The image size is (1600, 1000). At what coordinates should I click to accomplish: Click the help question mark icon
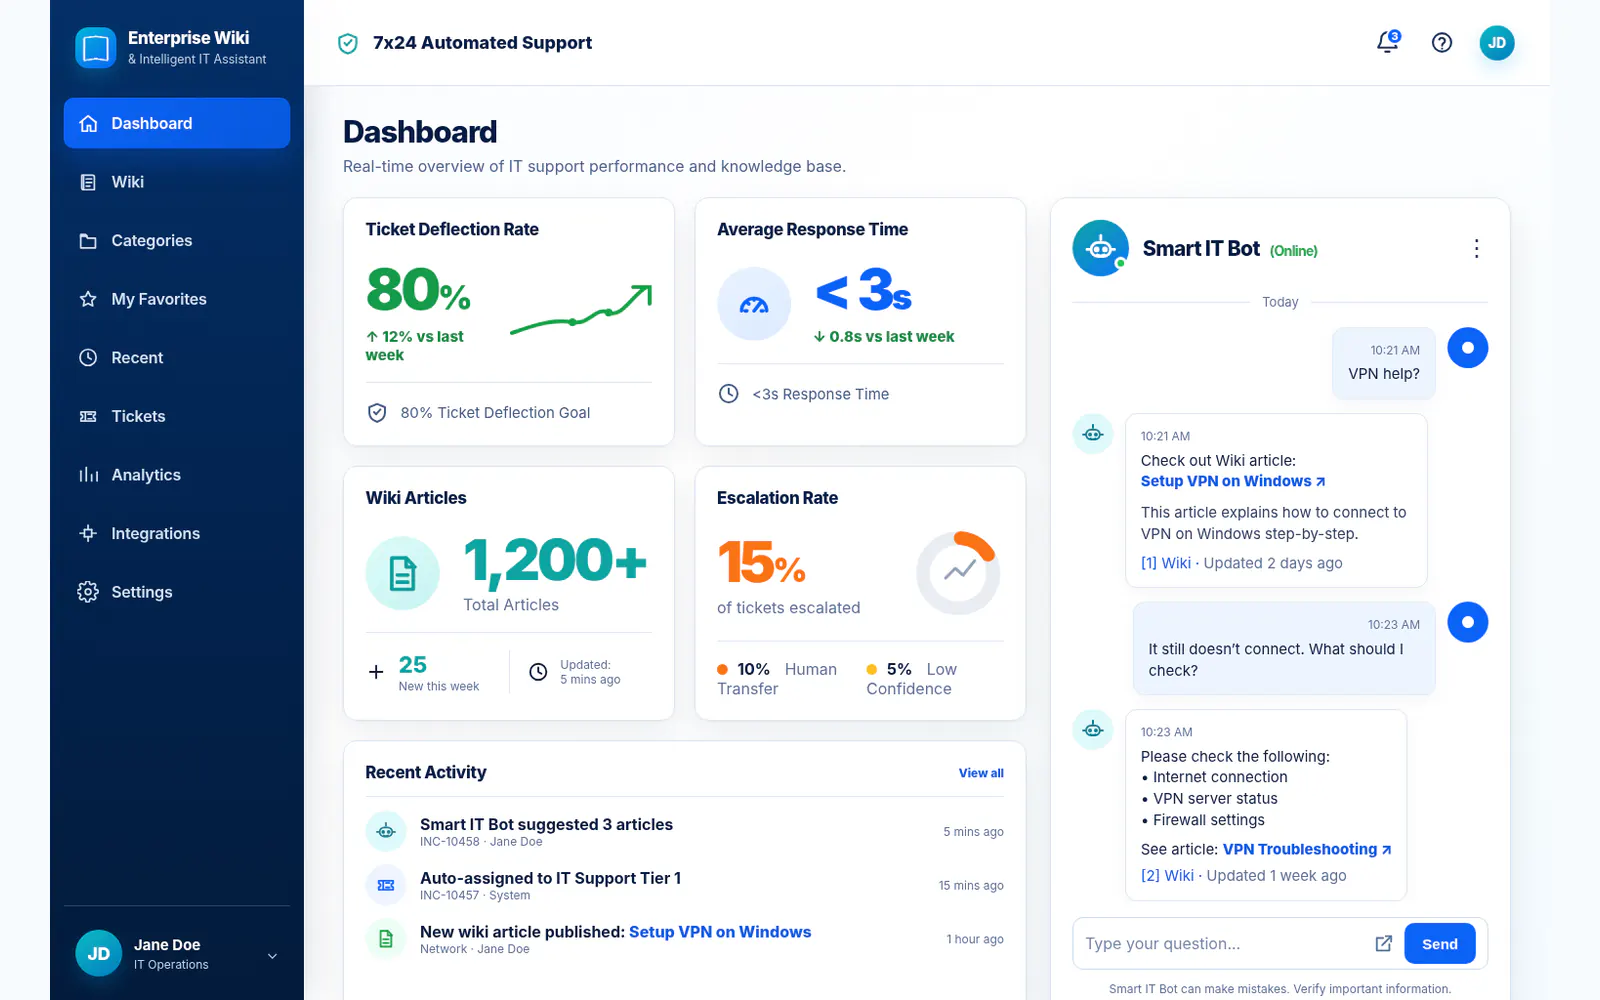(x=1442, y=42)
